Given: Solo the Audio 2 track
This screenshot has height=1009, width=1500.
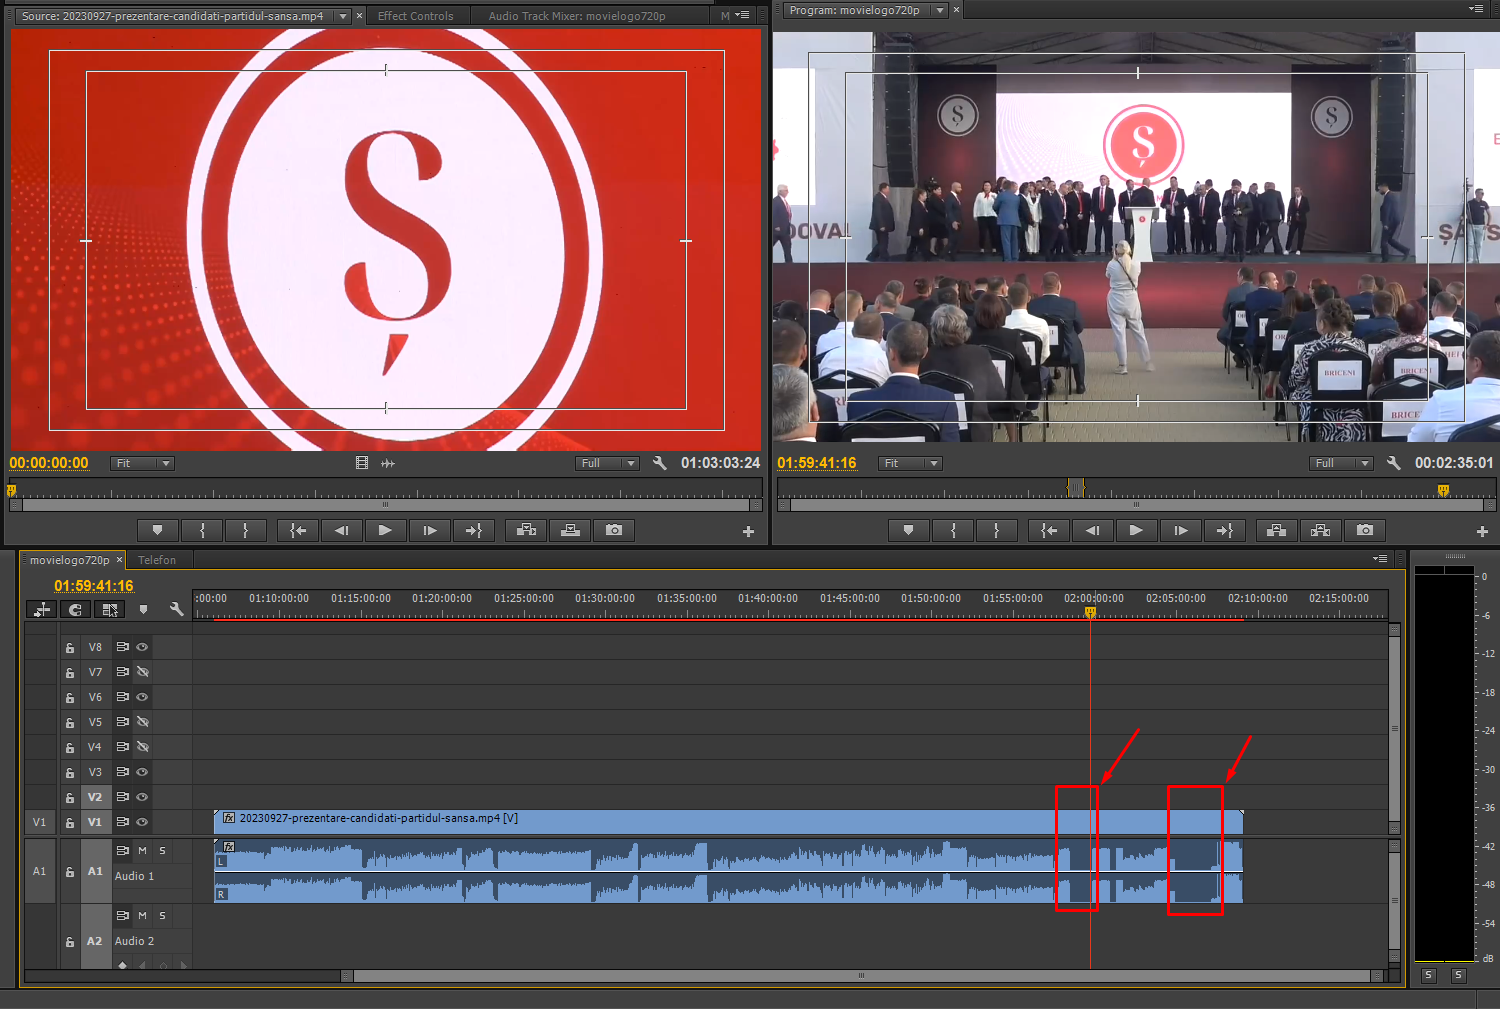Looking at the screenshot, I should [162, 916].
